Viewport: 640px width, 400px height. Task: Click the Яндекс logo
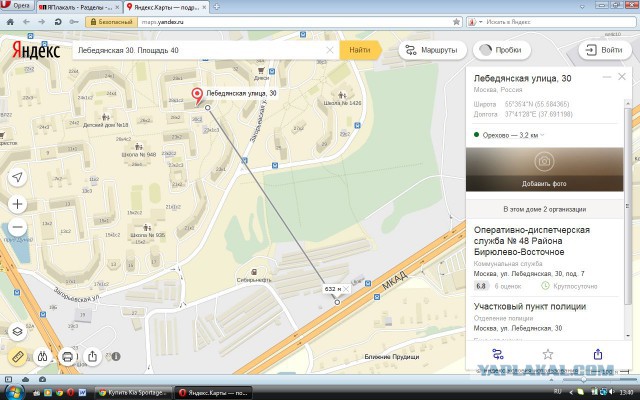coord(36,50)
